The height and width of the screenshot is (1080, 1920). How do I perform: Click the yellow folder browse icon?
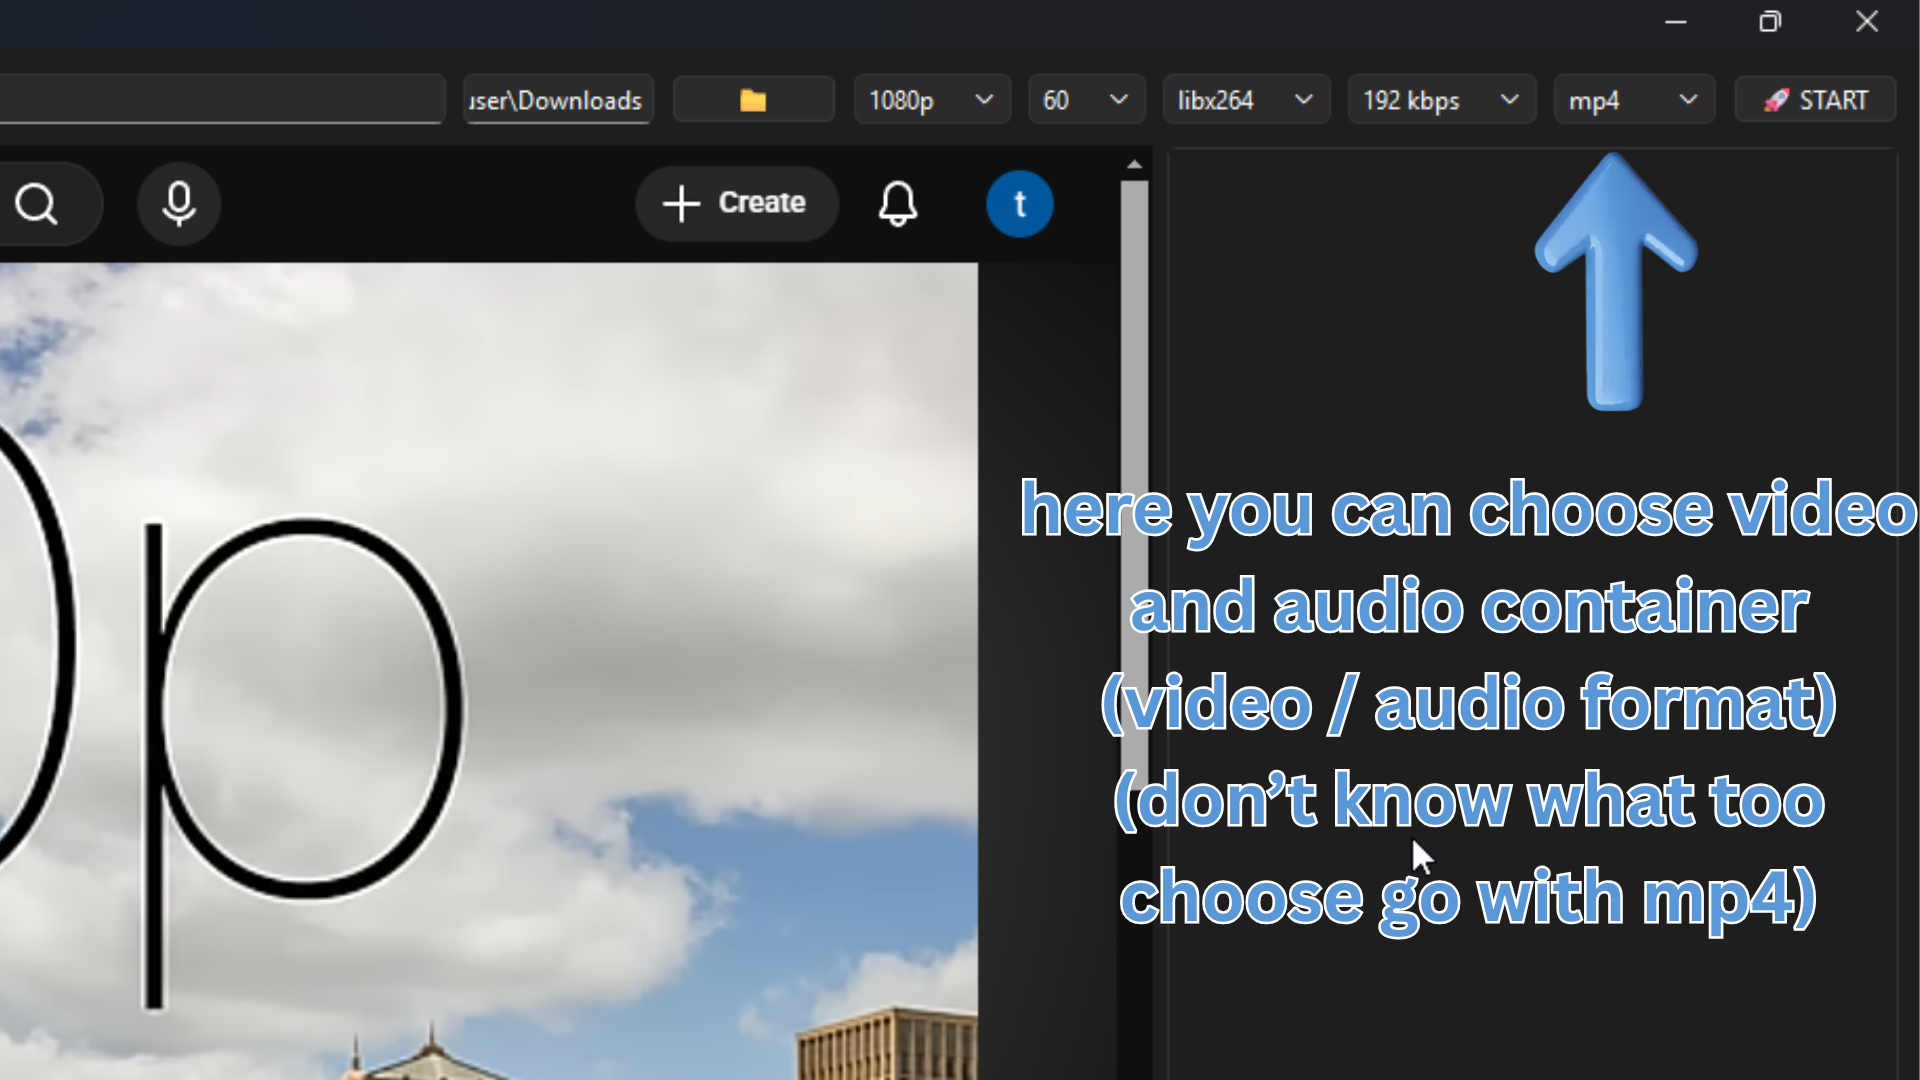pyautogui.click(x=753, y=99)
